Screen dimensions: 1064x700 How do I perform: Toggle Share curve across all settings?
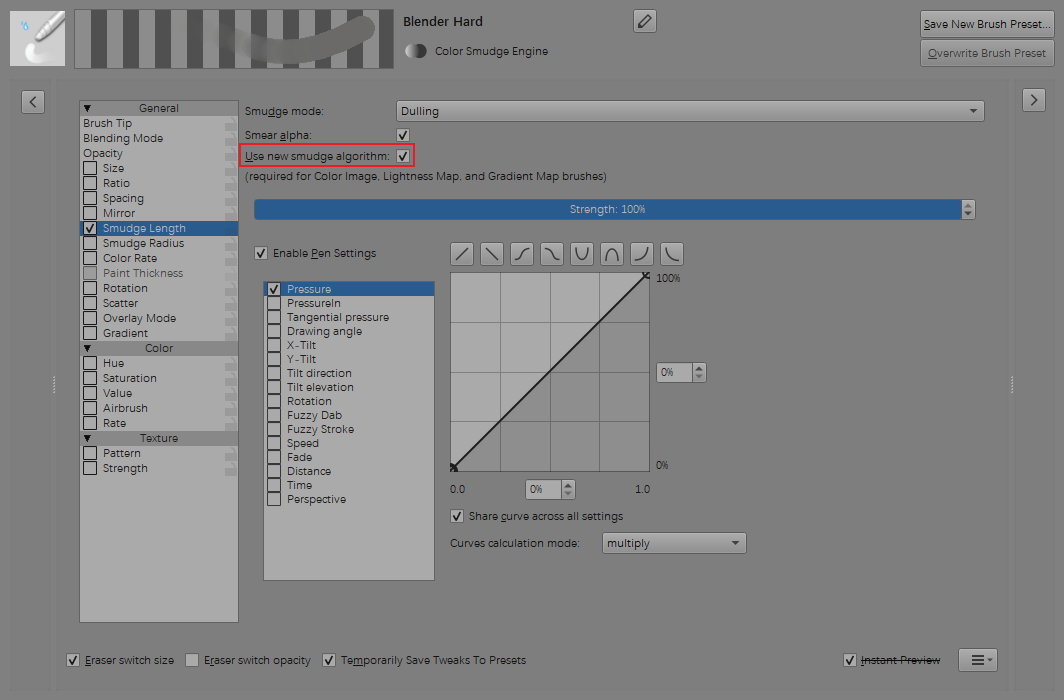pos(457,516)
